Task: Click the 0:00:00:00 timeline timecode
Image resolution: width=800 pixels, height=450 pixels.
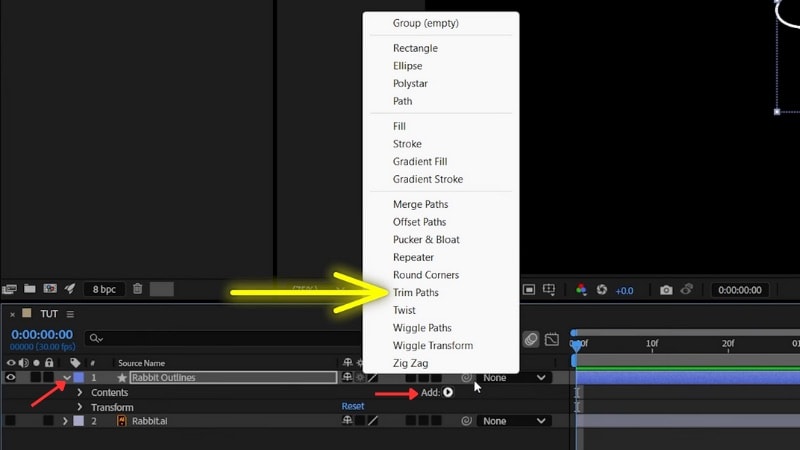Action: (42, 335)
